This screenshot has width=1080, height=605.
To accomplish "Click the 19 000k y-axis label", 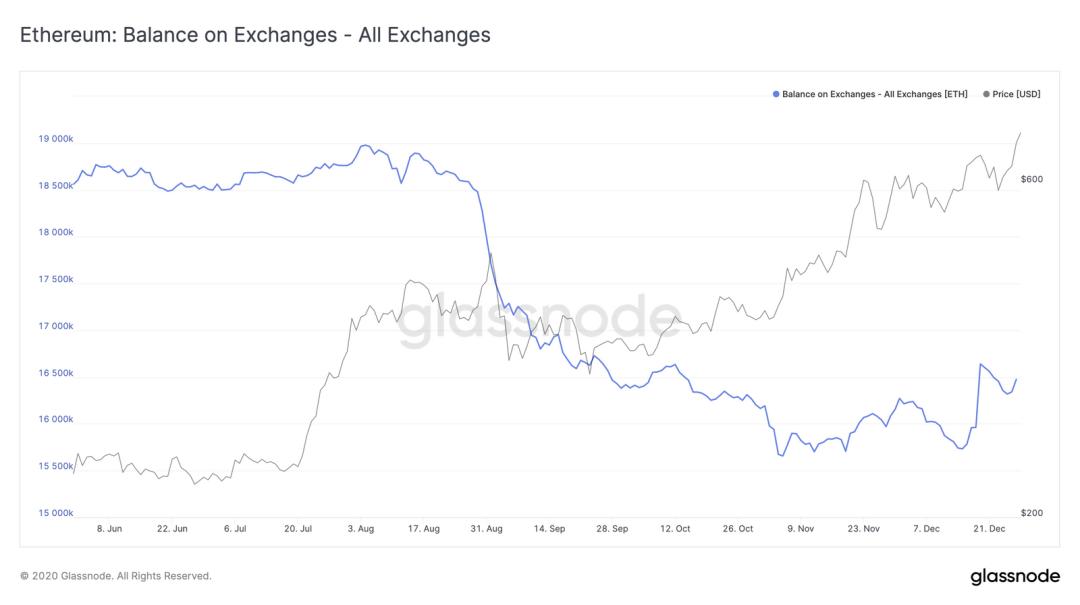I will click(56, 139).
